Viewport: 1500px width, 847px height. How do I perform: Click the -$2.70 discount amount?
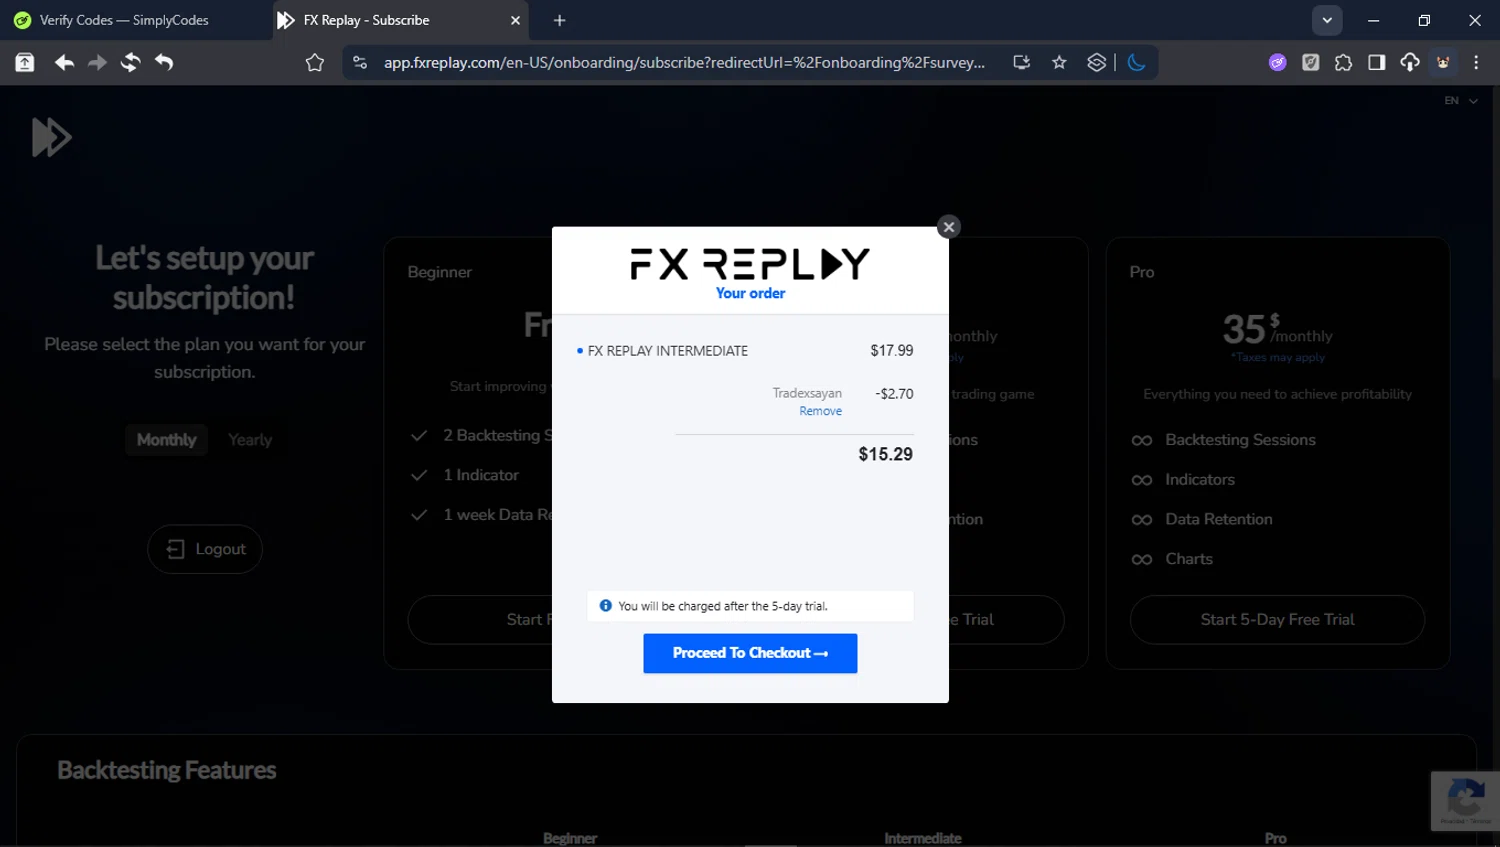[894, 394]
